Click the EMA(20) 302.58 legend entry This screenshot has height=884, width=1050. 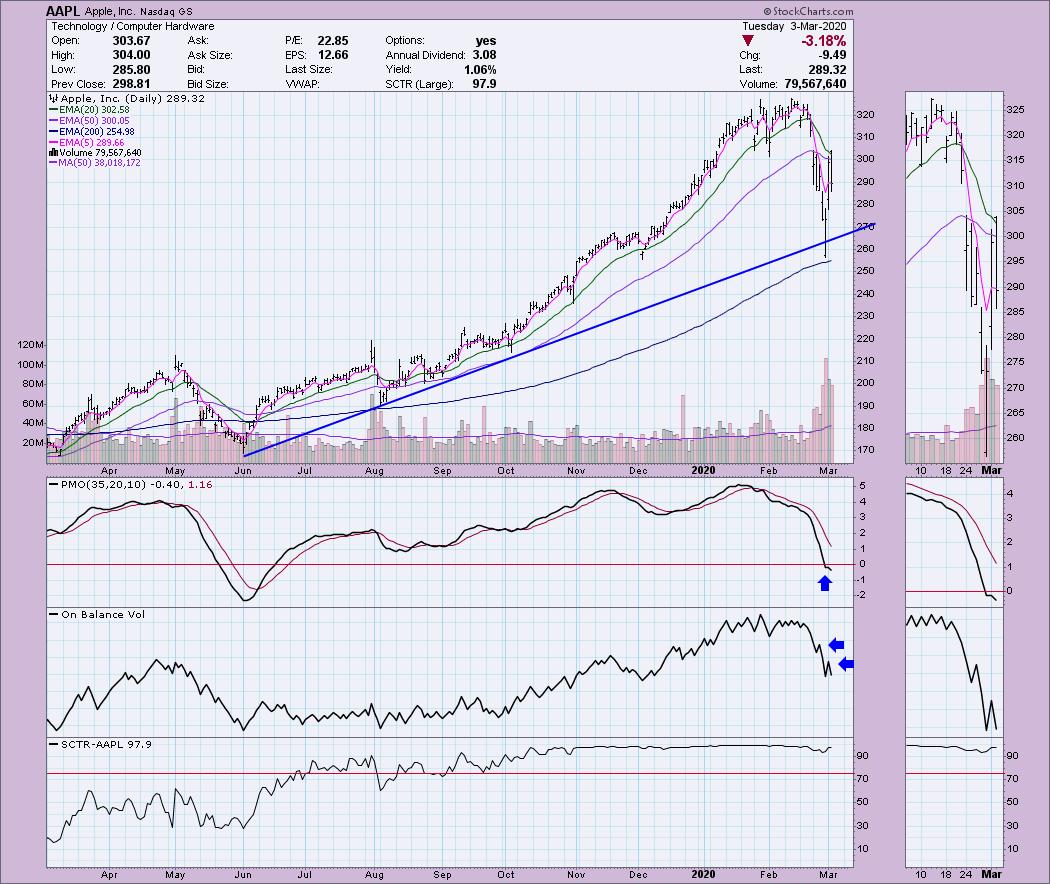[x=89, y=110]
